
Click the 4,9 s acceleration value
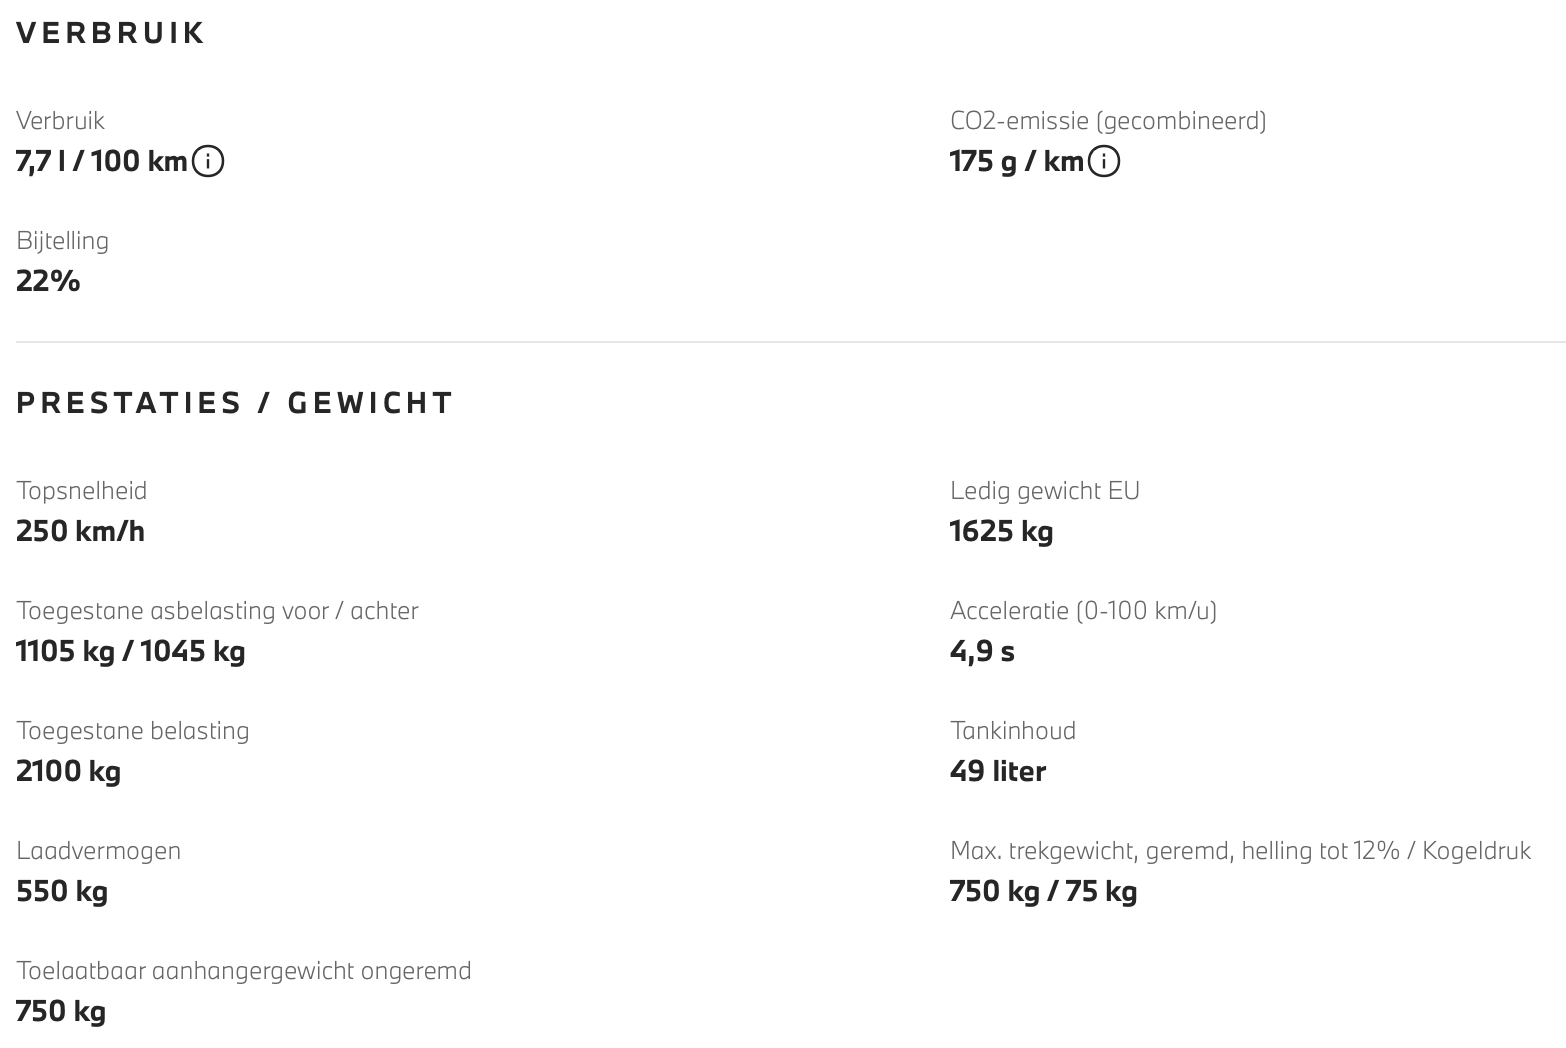(983, 652)
